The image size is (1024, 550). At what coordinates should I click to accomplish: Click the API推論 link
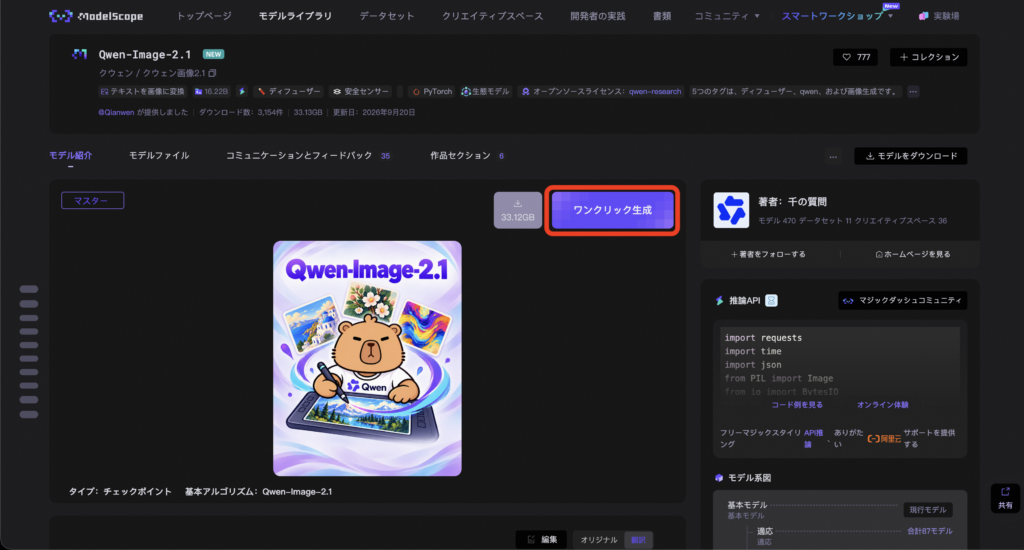[813, 438]
